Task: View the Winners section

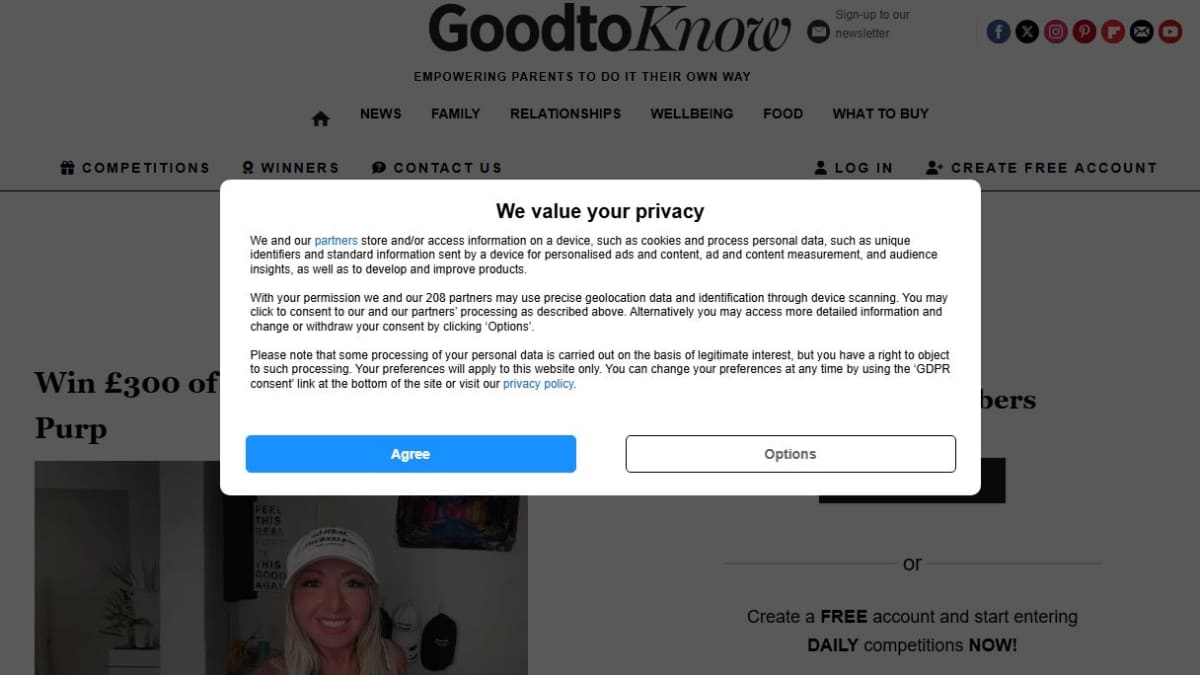Action: pos(291,168)
